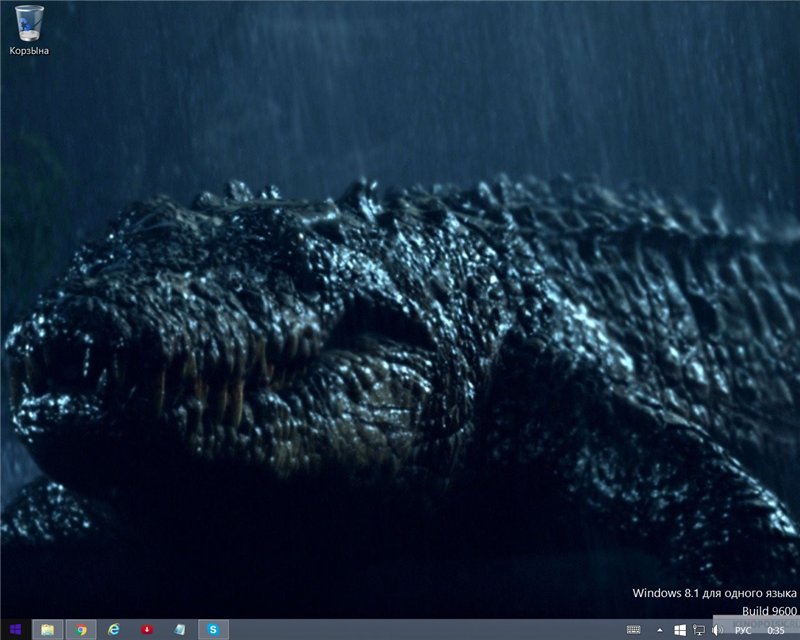Image resolution: width=800 pixels, height=640 pixels.
Task: Open the Windows Start button
Action: coord(15,630)
